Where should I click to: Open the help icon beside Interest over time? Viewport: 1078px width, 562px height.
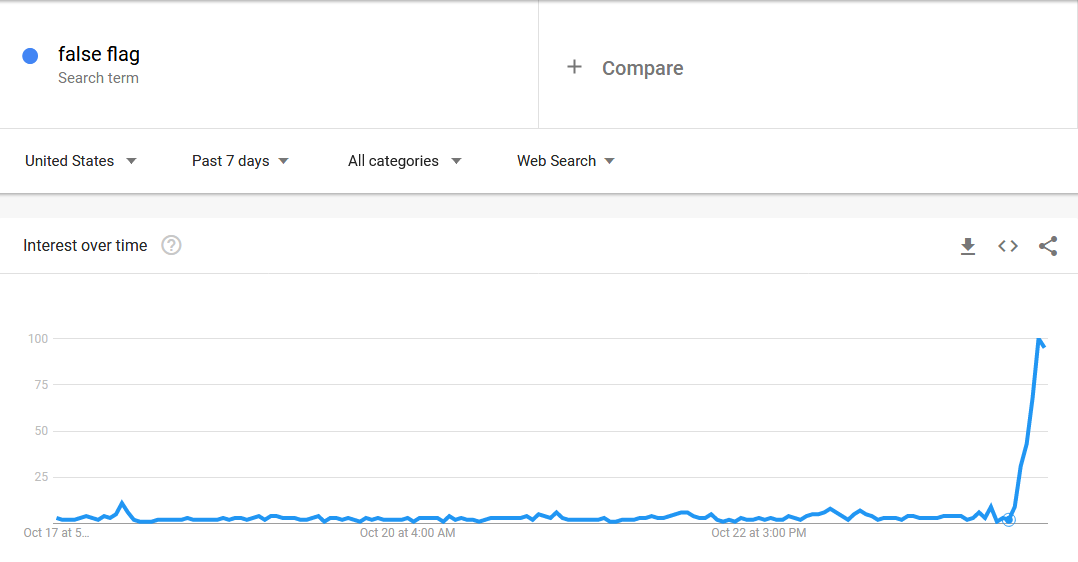pos(171,246)
